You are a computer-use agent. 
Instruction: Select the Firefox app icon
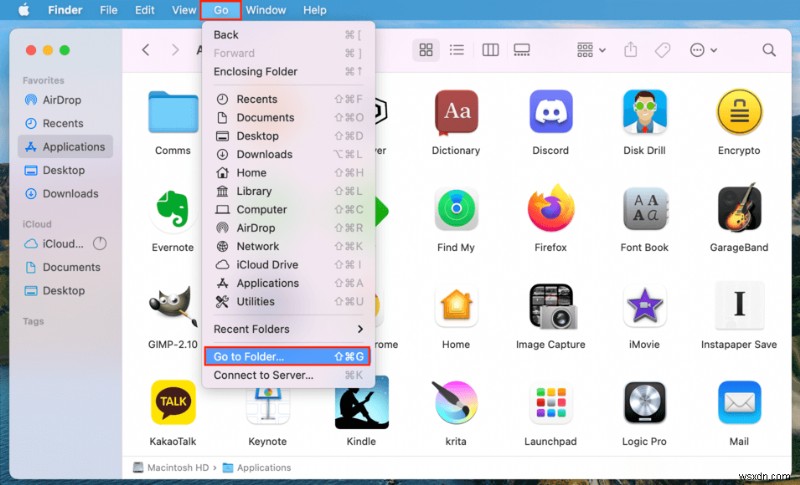pos(551,209)
